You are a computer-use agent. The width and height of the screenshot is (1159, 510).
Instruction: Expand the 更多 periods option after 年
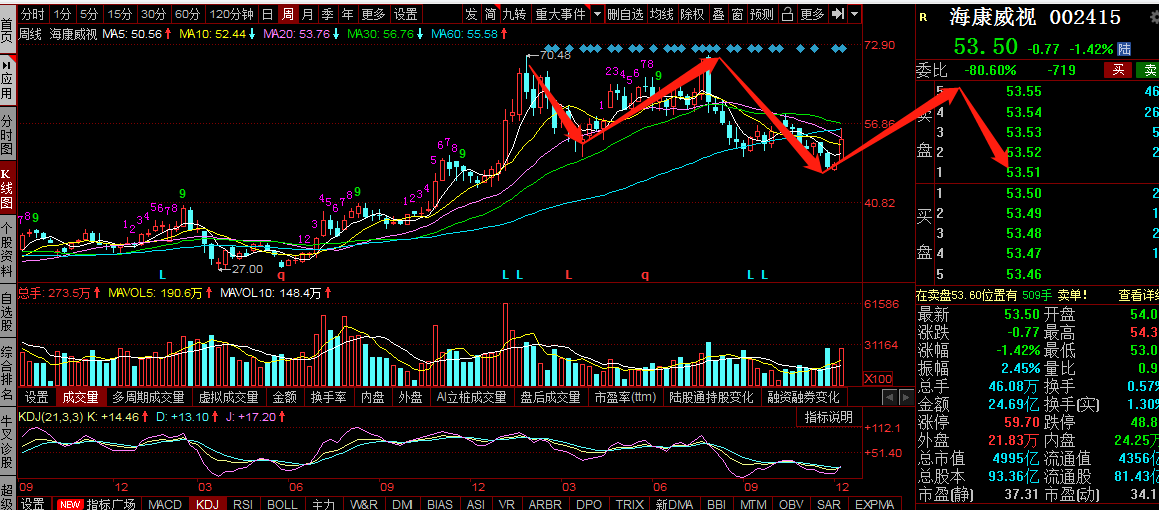click(373, 13)
